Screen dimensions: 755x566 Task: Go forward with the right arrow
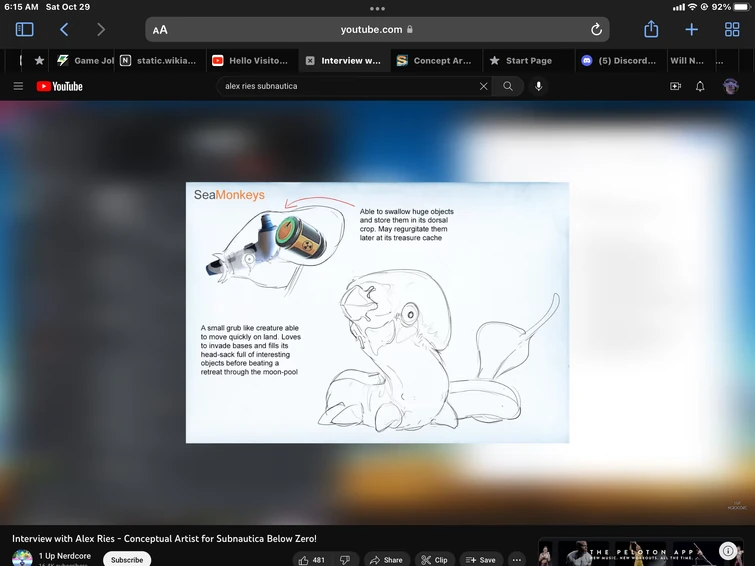point(101,29)
